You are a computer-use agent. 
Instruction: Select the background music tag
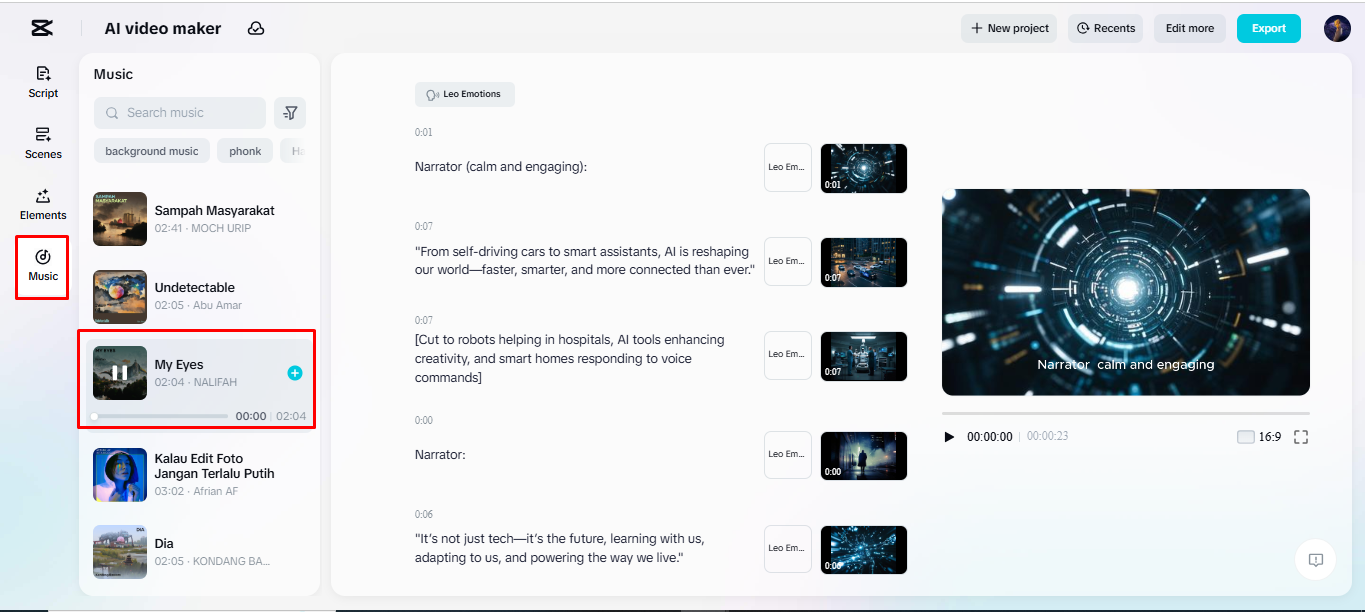point(152,151)
